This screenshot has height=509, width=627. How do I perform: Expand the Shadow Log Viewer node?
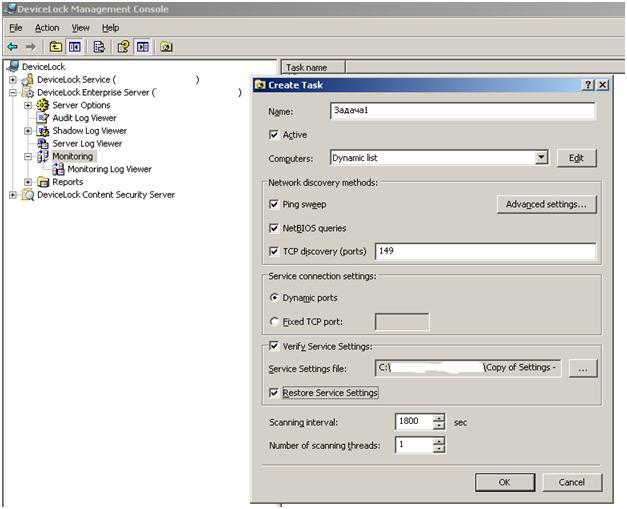click(x=28, y=131)
